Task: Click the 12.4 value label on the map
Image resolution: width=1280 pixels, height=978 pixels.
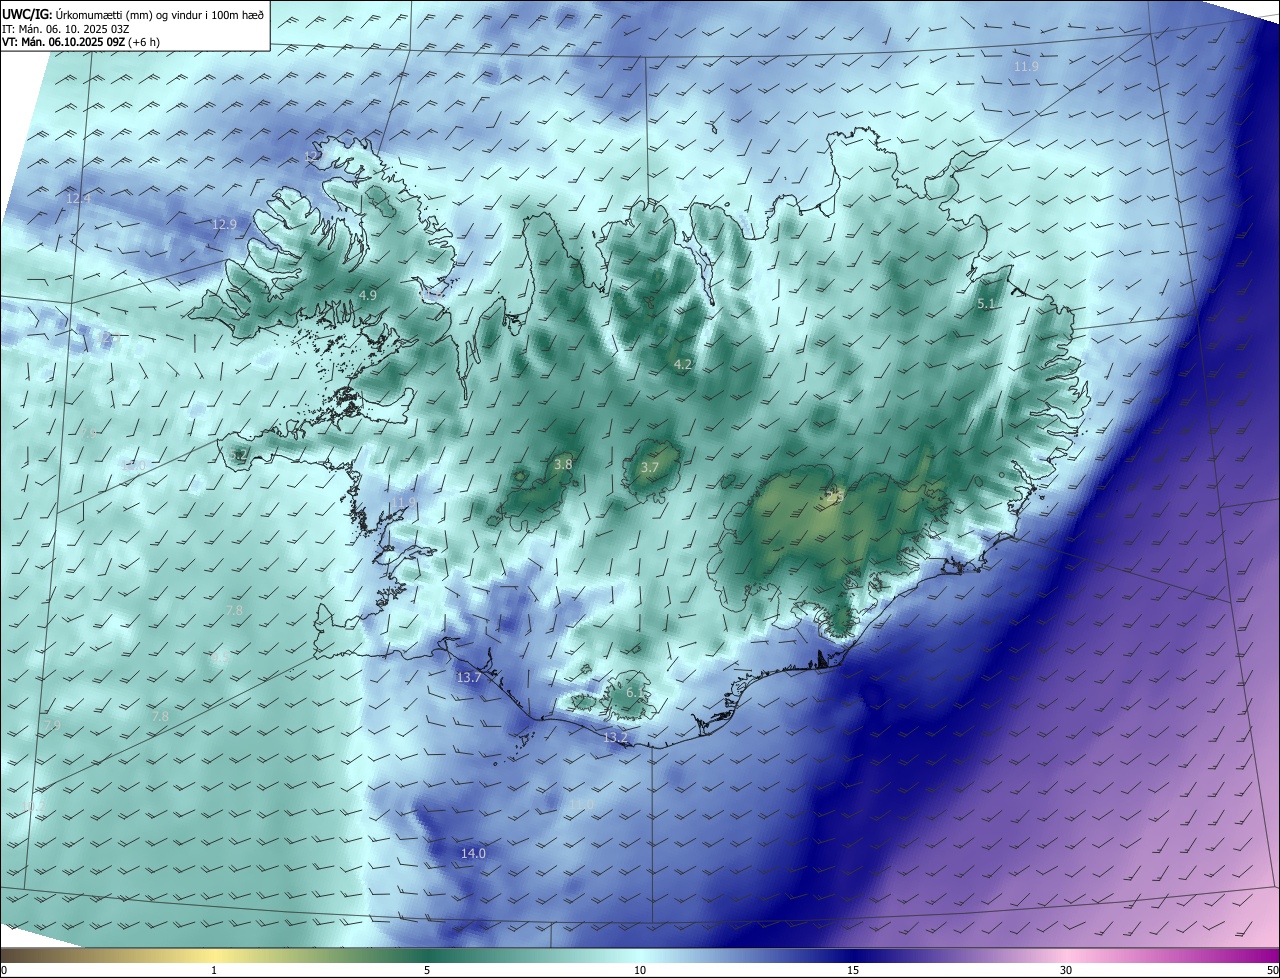Action: point(78,199)
